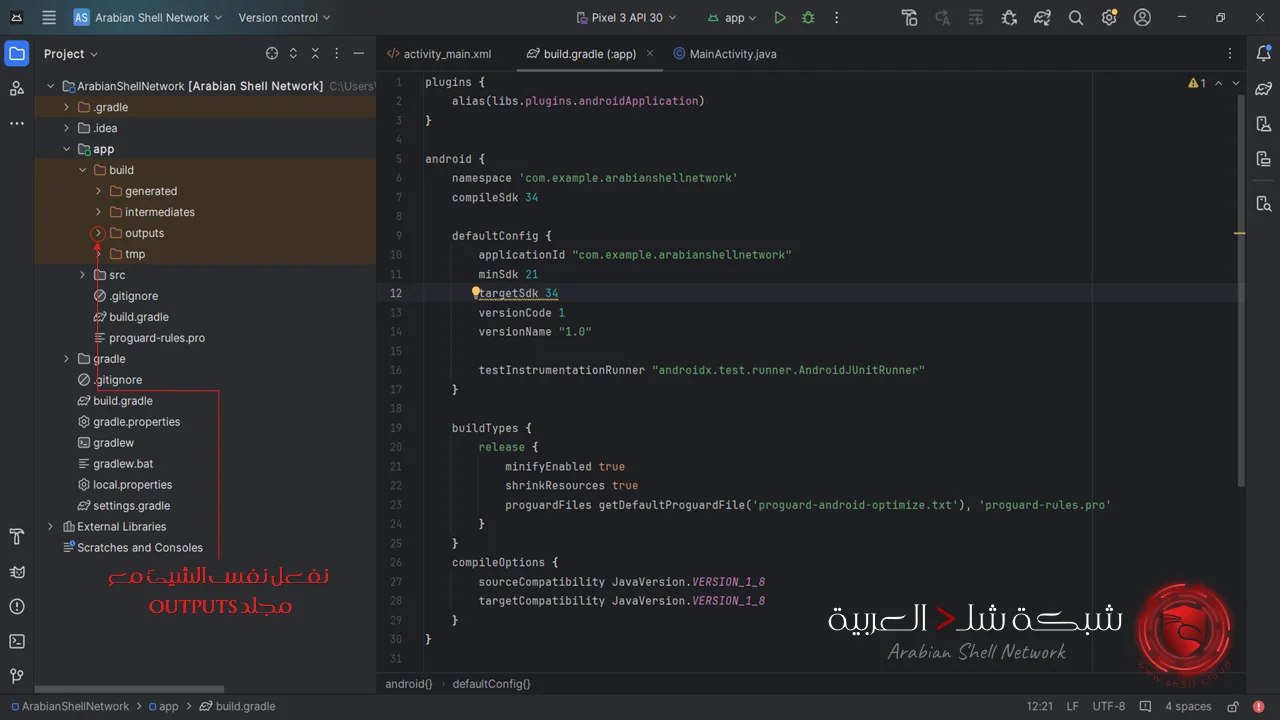Click the lightbulb intention on line 12

pyautogui.click(x=476, y=293)
